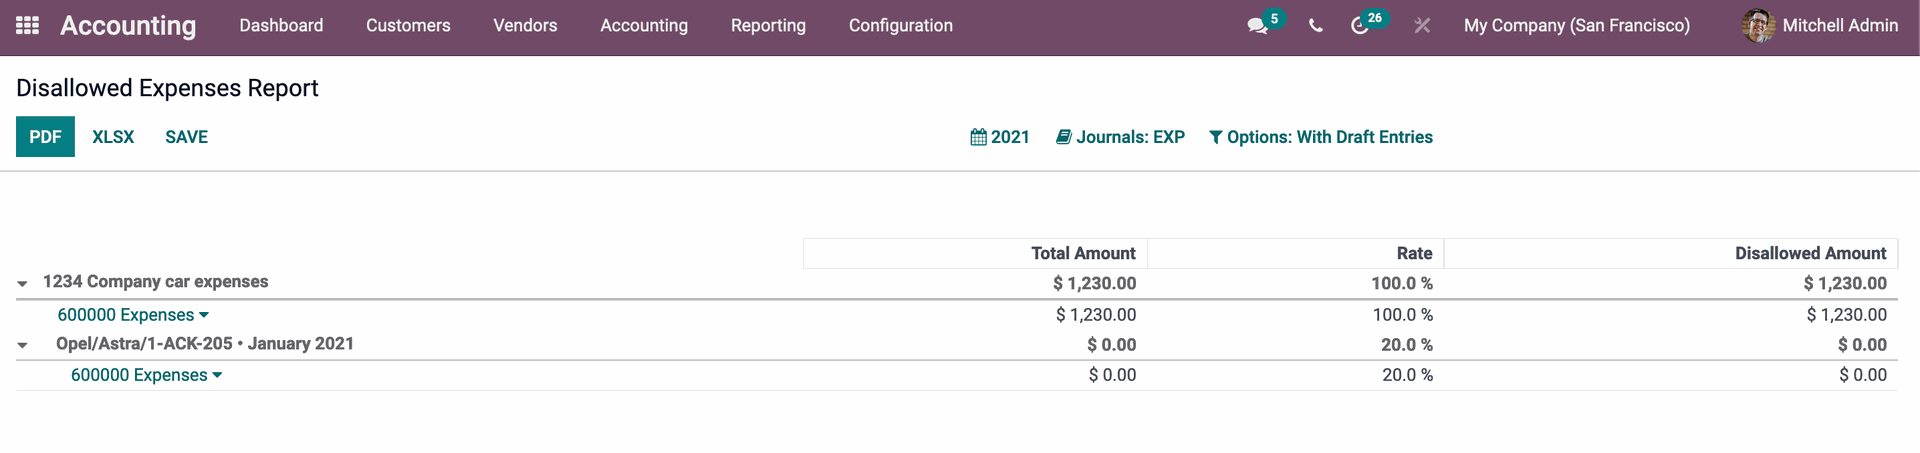Switch company via My Company (San Francisco)
Viewport: 1920px width, 453px height.
pyautogui.click(x=1577, y=26)
